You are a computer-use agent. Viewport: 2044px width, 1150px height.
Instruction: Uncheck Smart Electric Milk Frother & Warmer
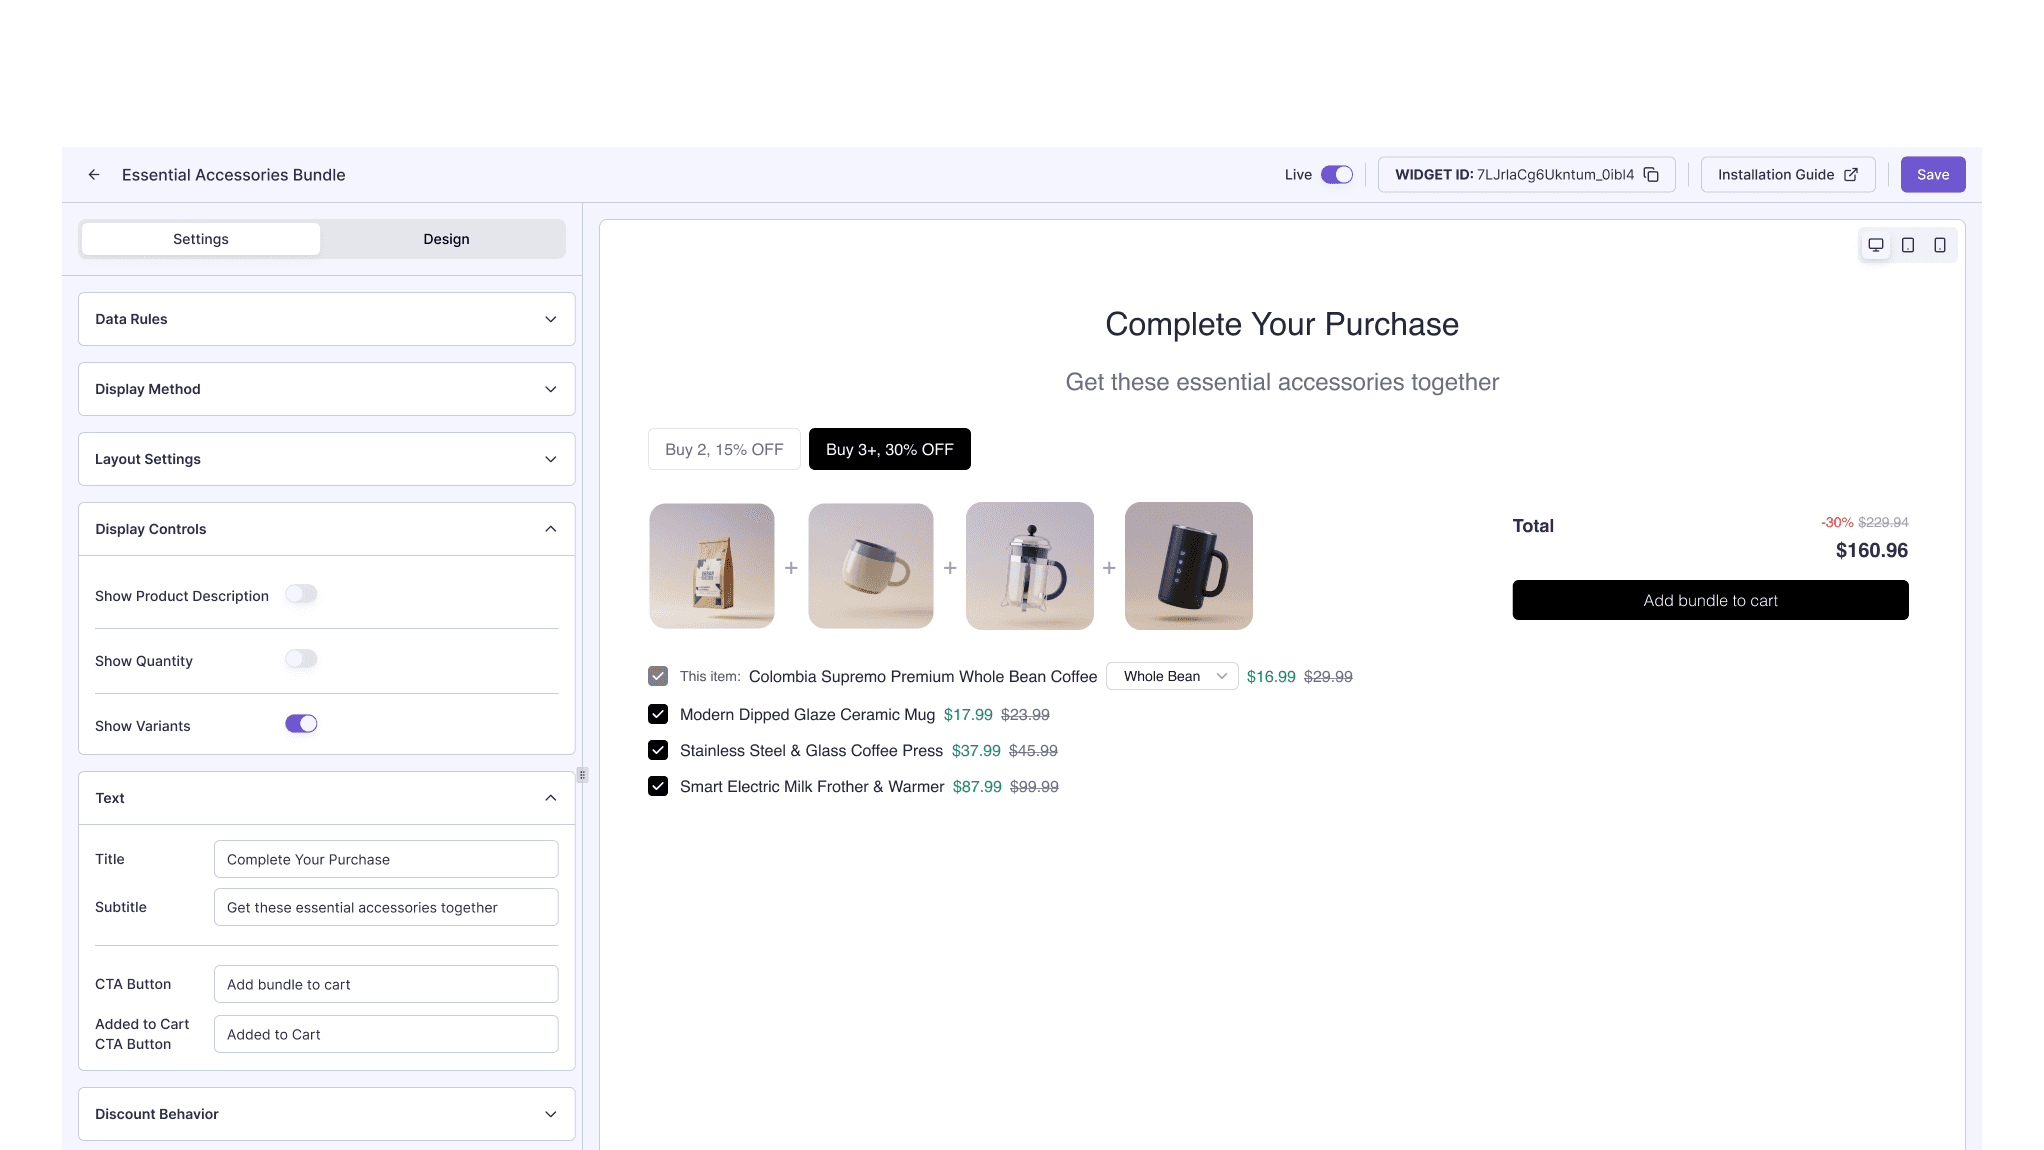coord(658,786)
